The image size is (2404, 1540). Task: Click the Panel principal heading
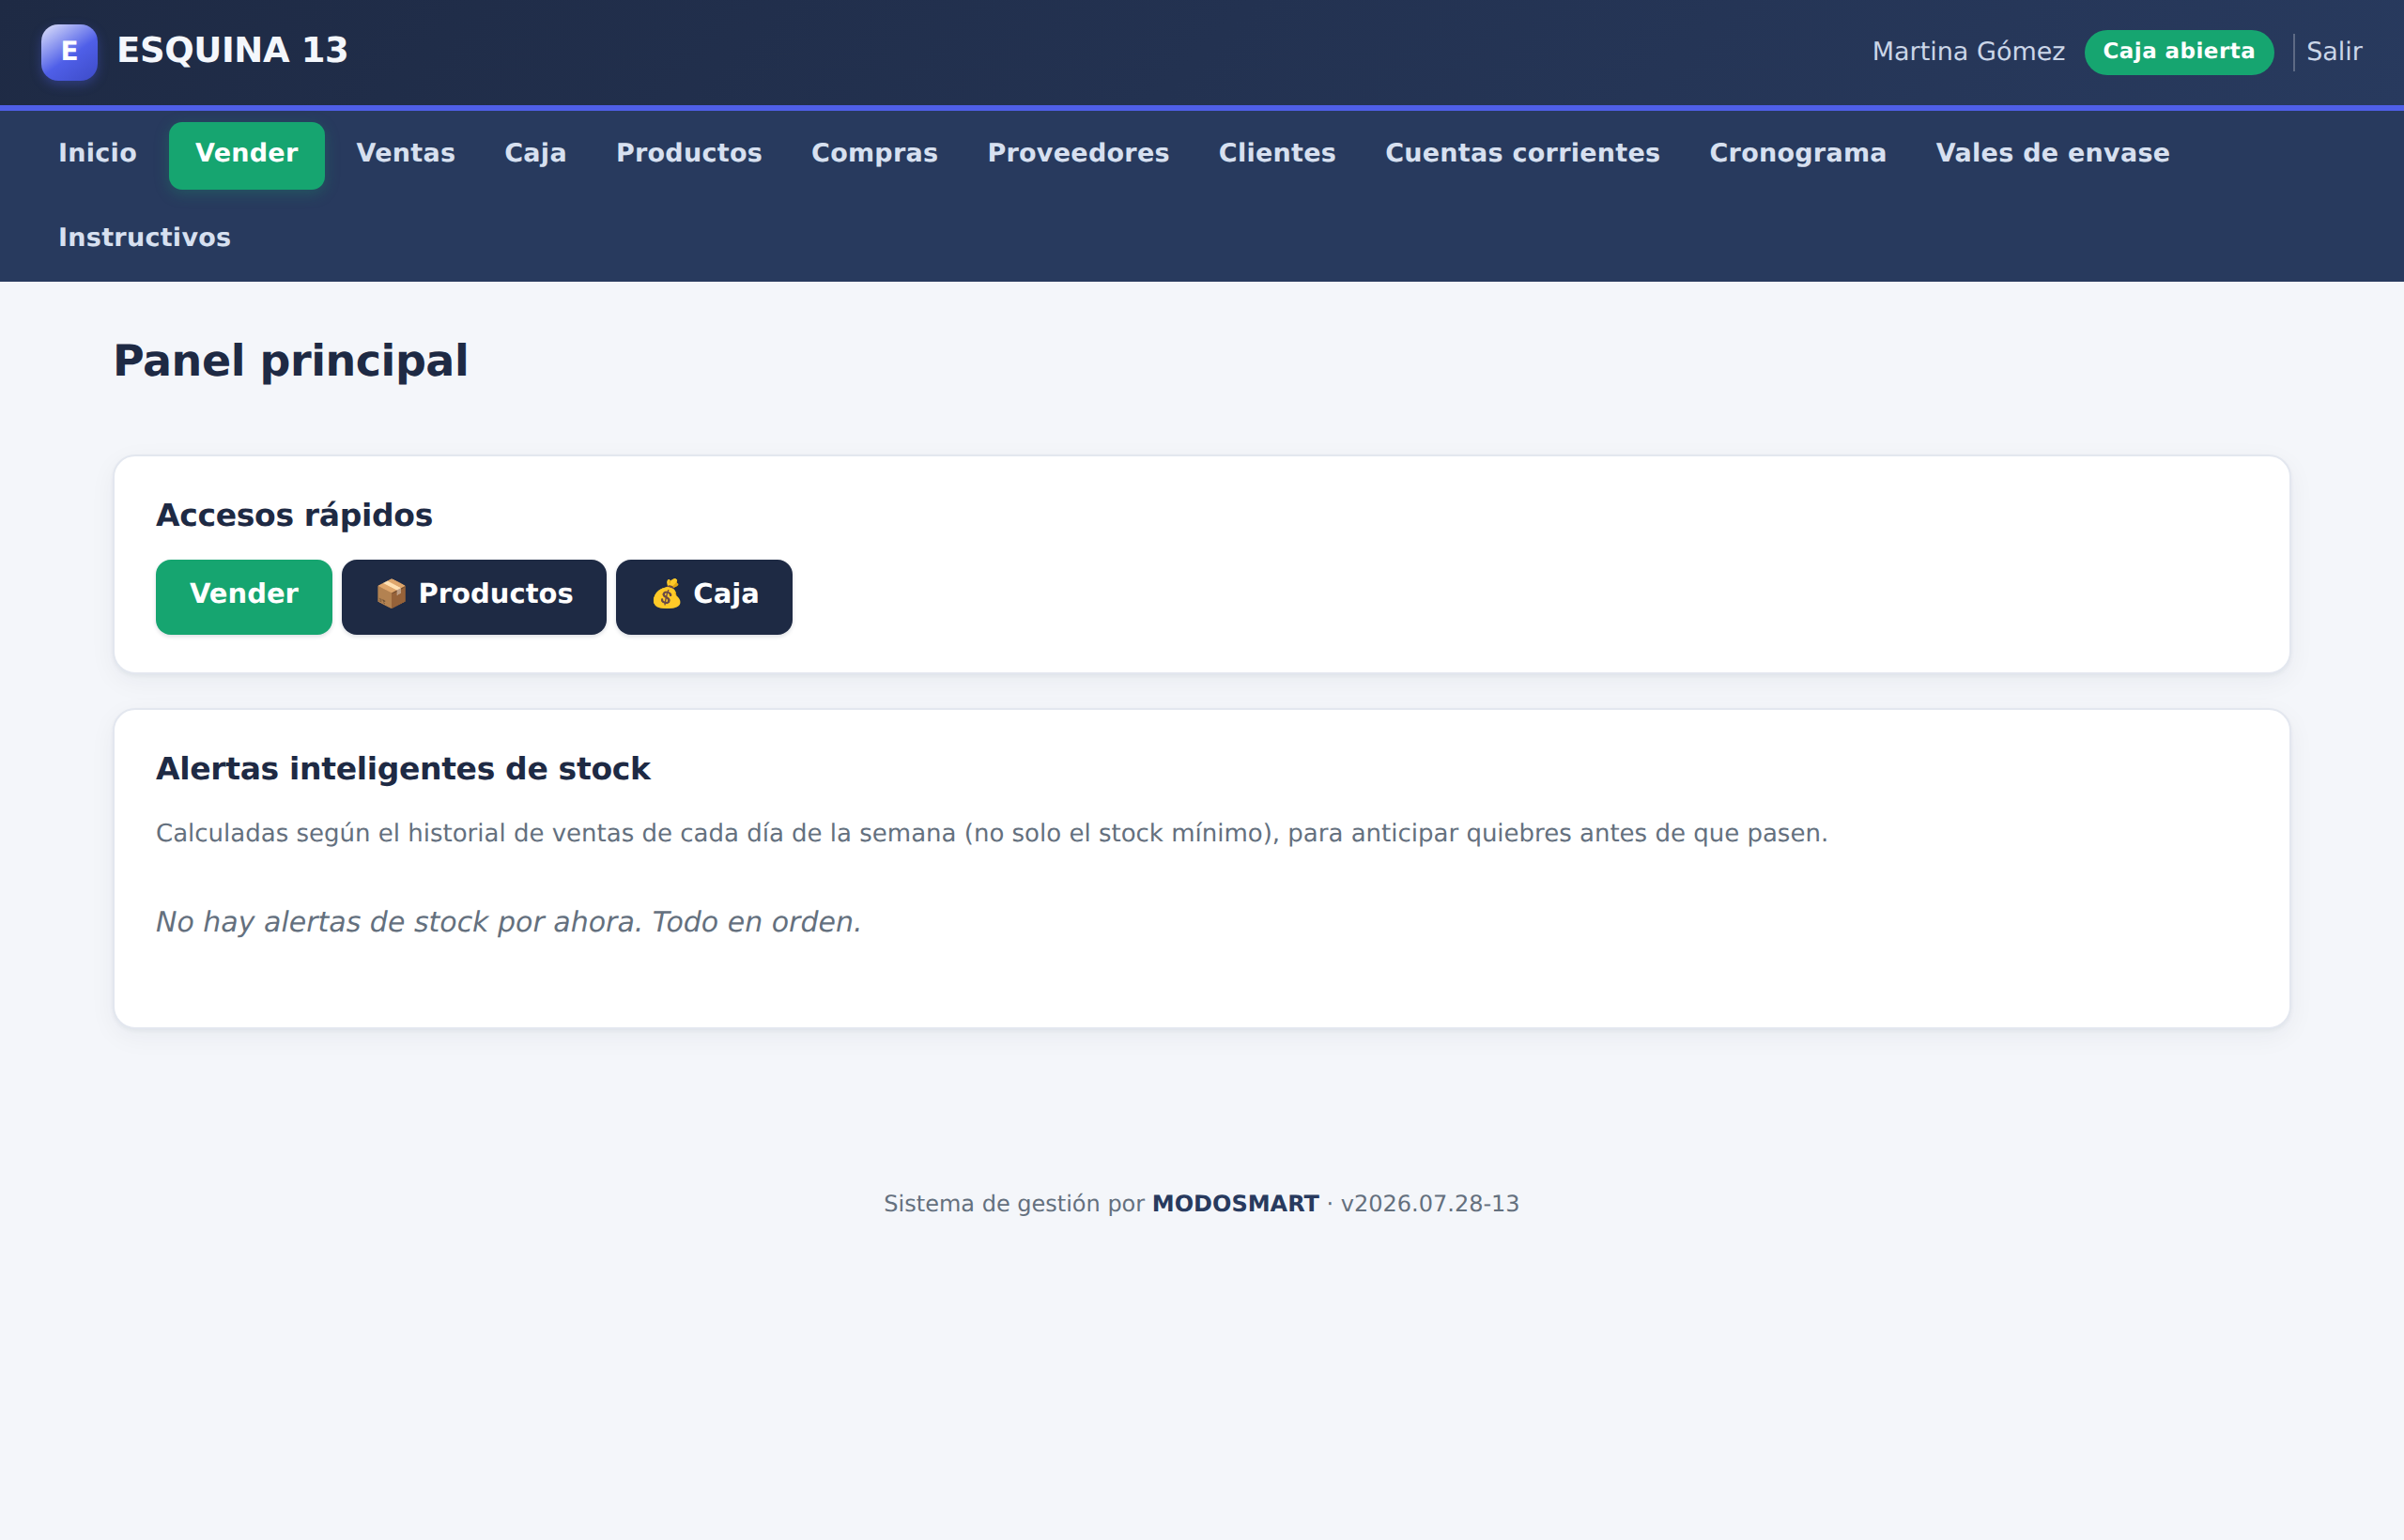[290, 361]
